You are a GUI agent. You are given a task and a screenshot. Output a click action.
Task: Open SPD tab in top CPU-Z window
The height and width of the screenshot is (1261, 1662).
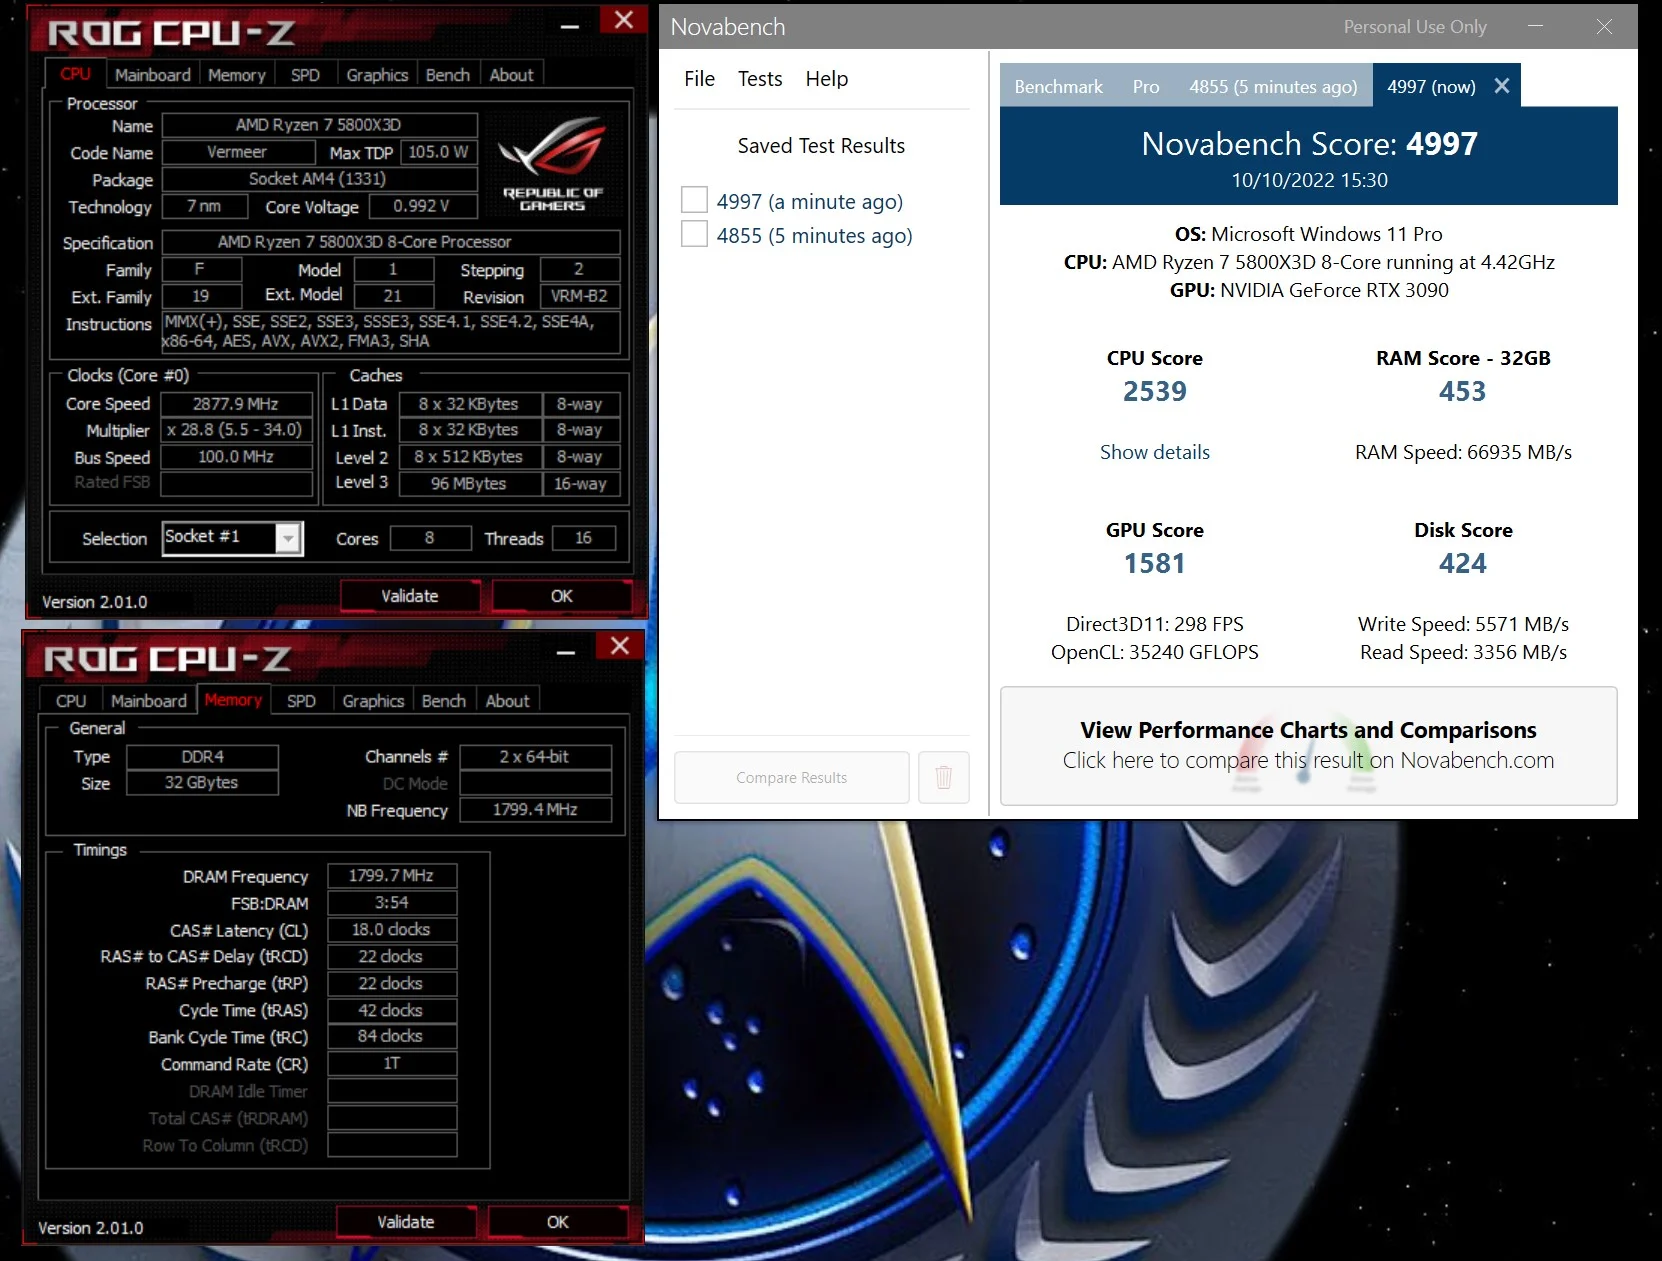[x=305, y=75]
